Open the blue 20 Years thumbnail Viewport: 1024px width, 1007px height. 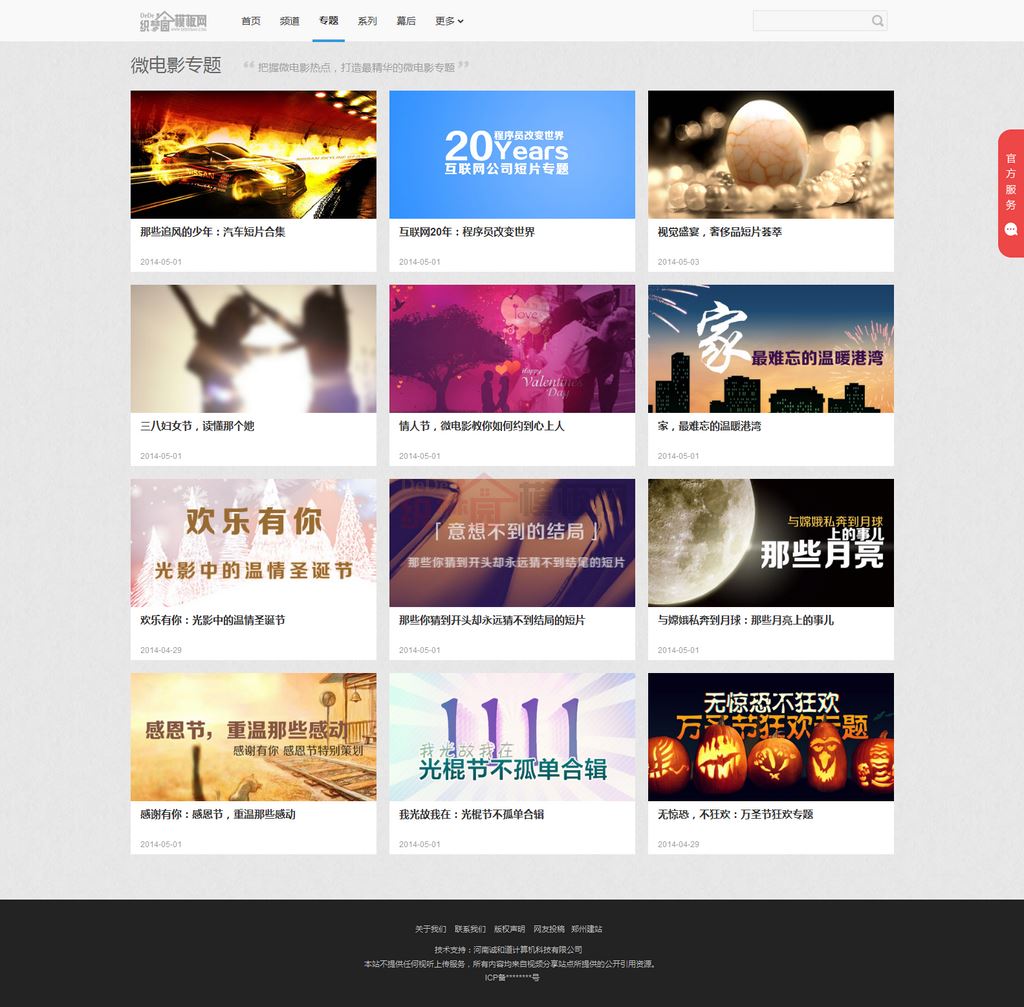512,154
